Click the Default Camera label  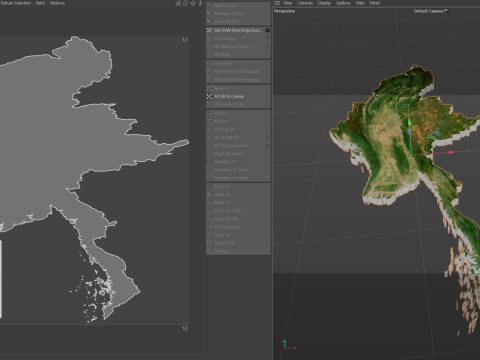click(430, 11)
